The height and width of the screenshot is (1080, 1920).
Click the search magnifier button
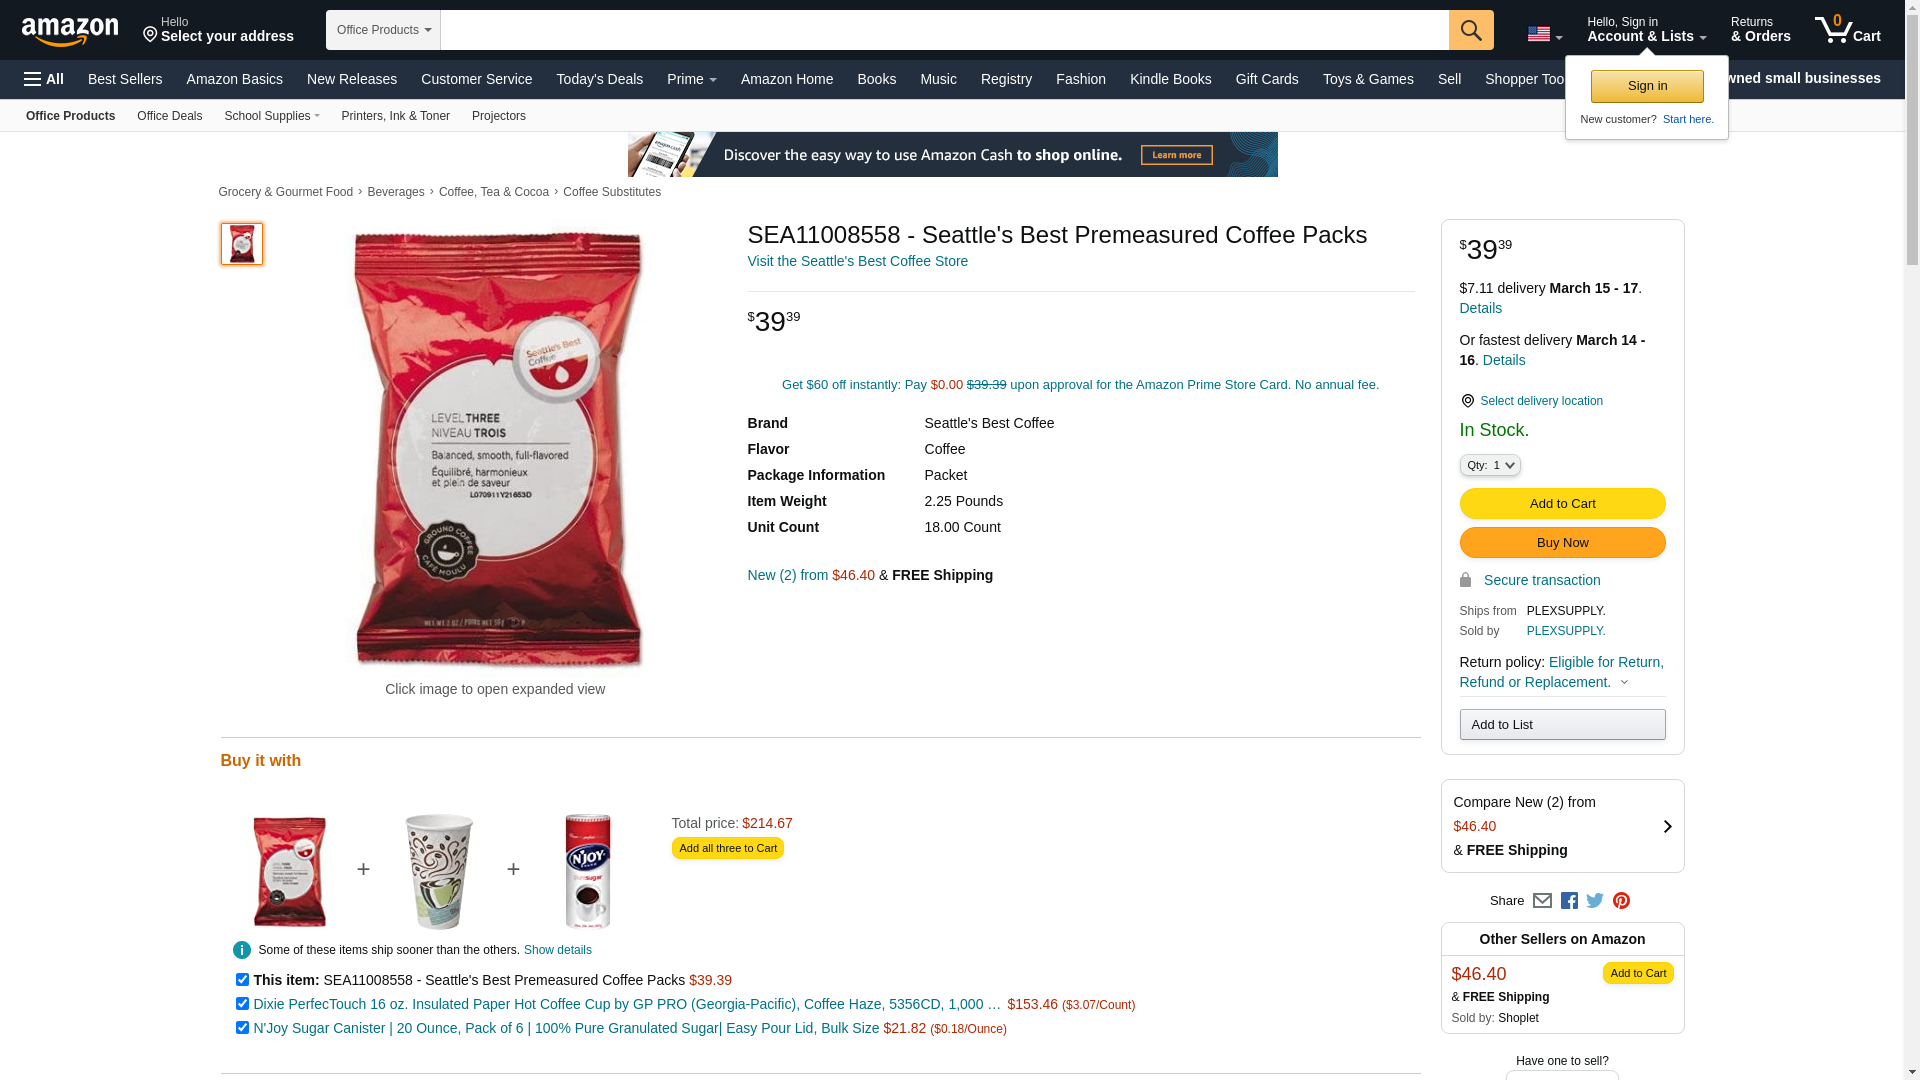pyautogui.click(x=1471, y=30)
